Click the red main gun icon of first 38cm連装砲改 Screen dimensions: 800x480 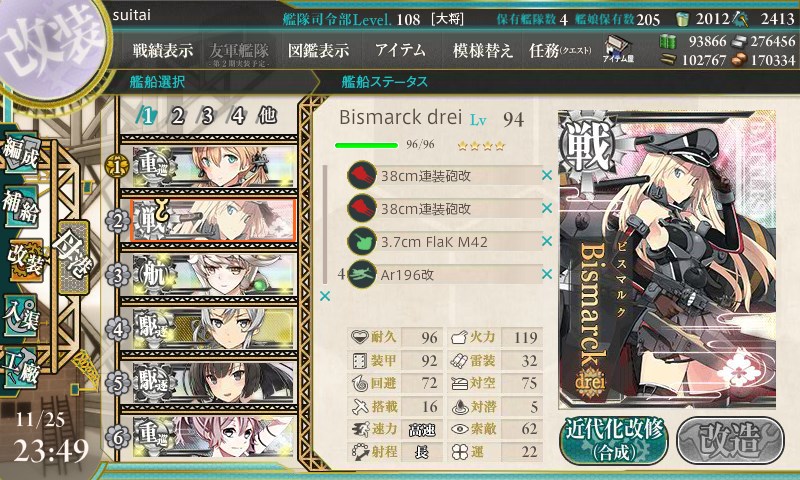[362, 176]
